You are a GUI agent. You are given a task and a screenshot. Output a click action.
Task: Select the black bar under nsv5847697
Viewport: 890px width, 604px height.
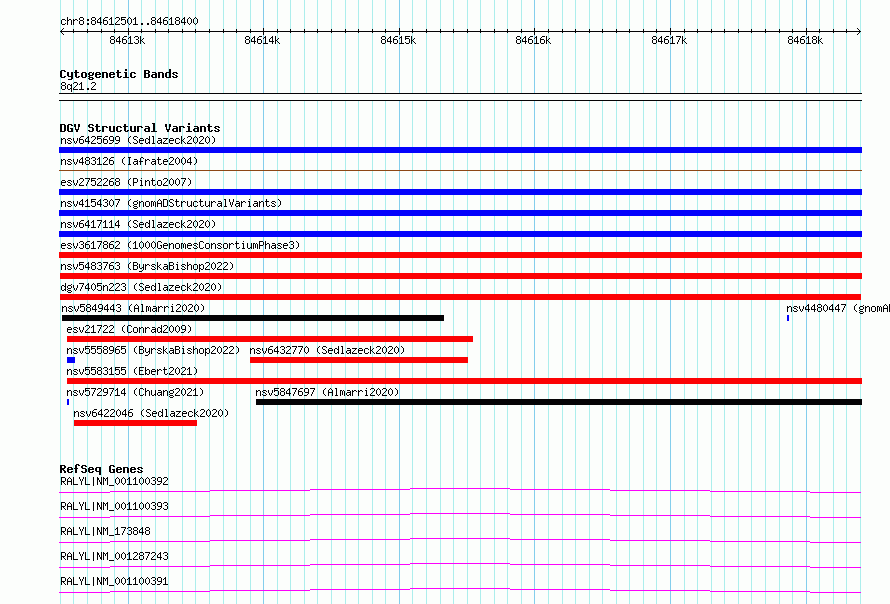click(559, 402)
